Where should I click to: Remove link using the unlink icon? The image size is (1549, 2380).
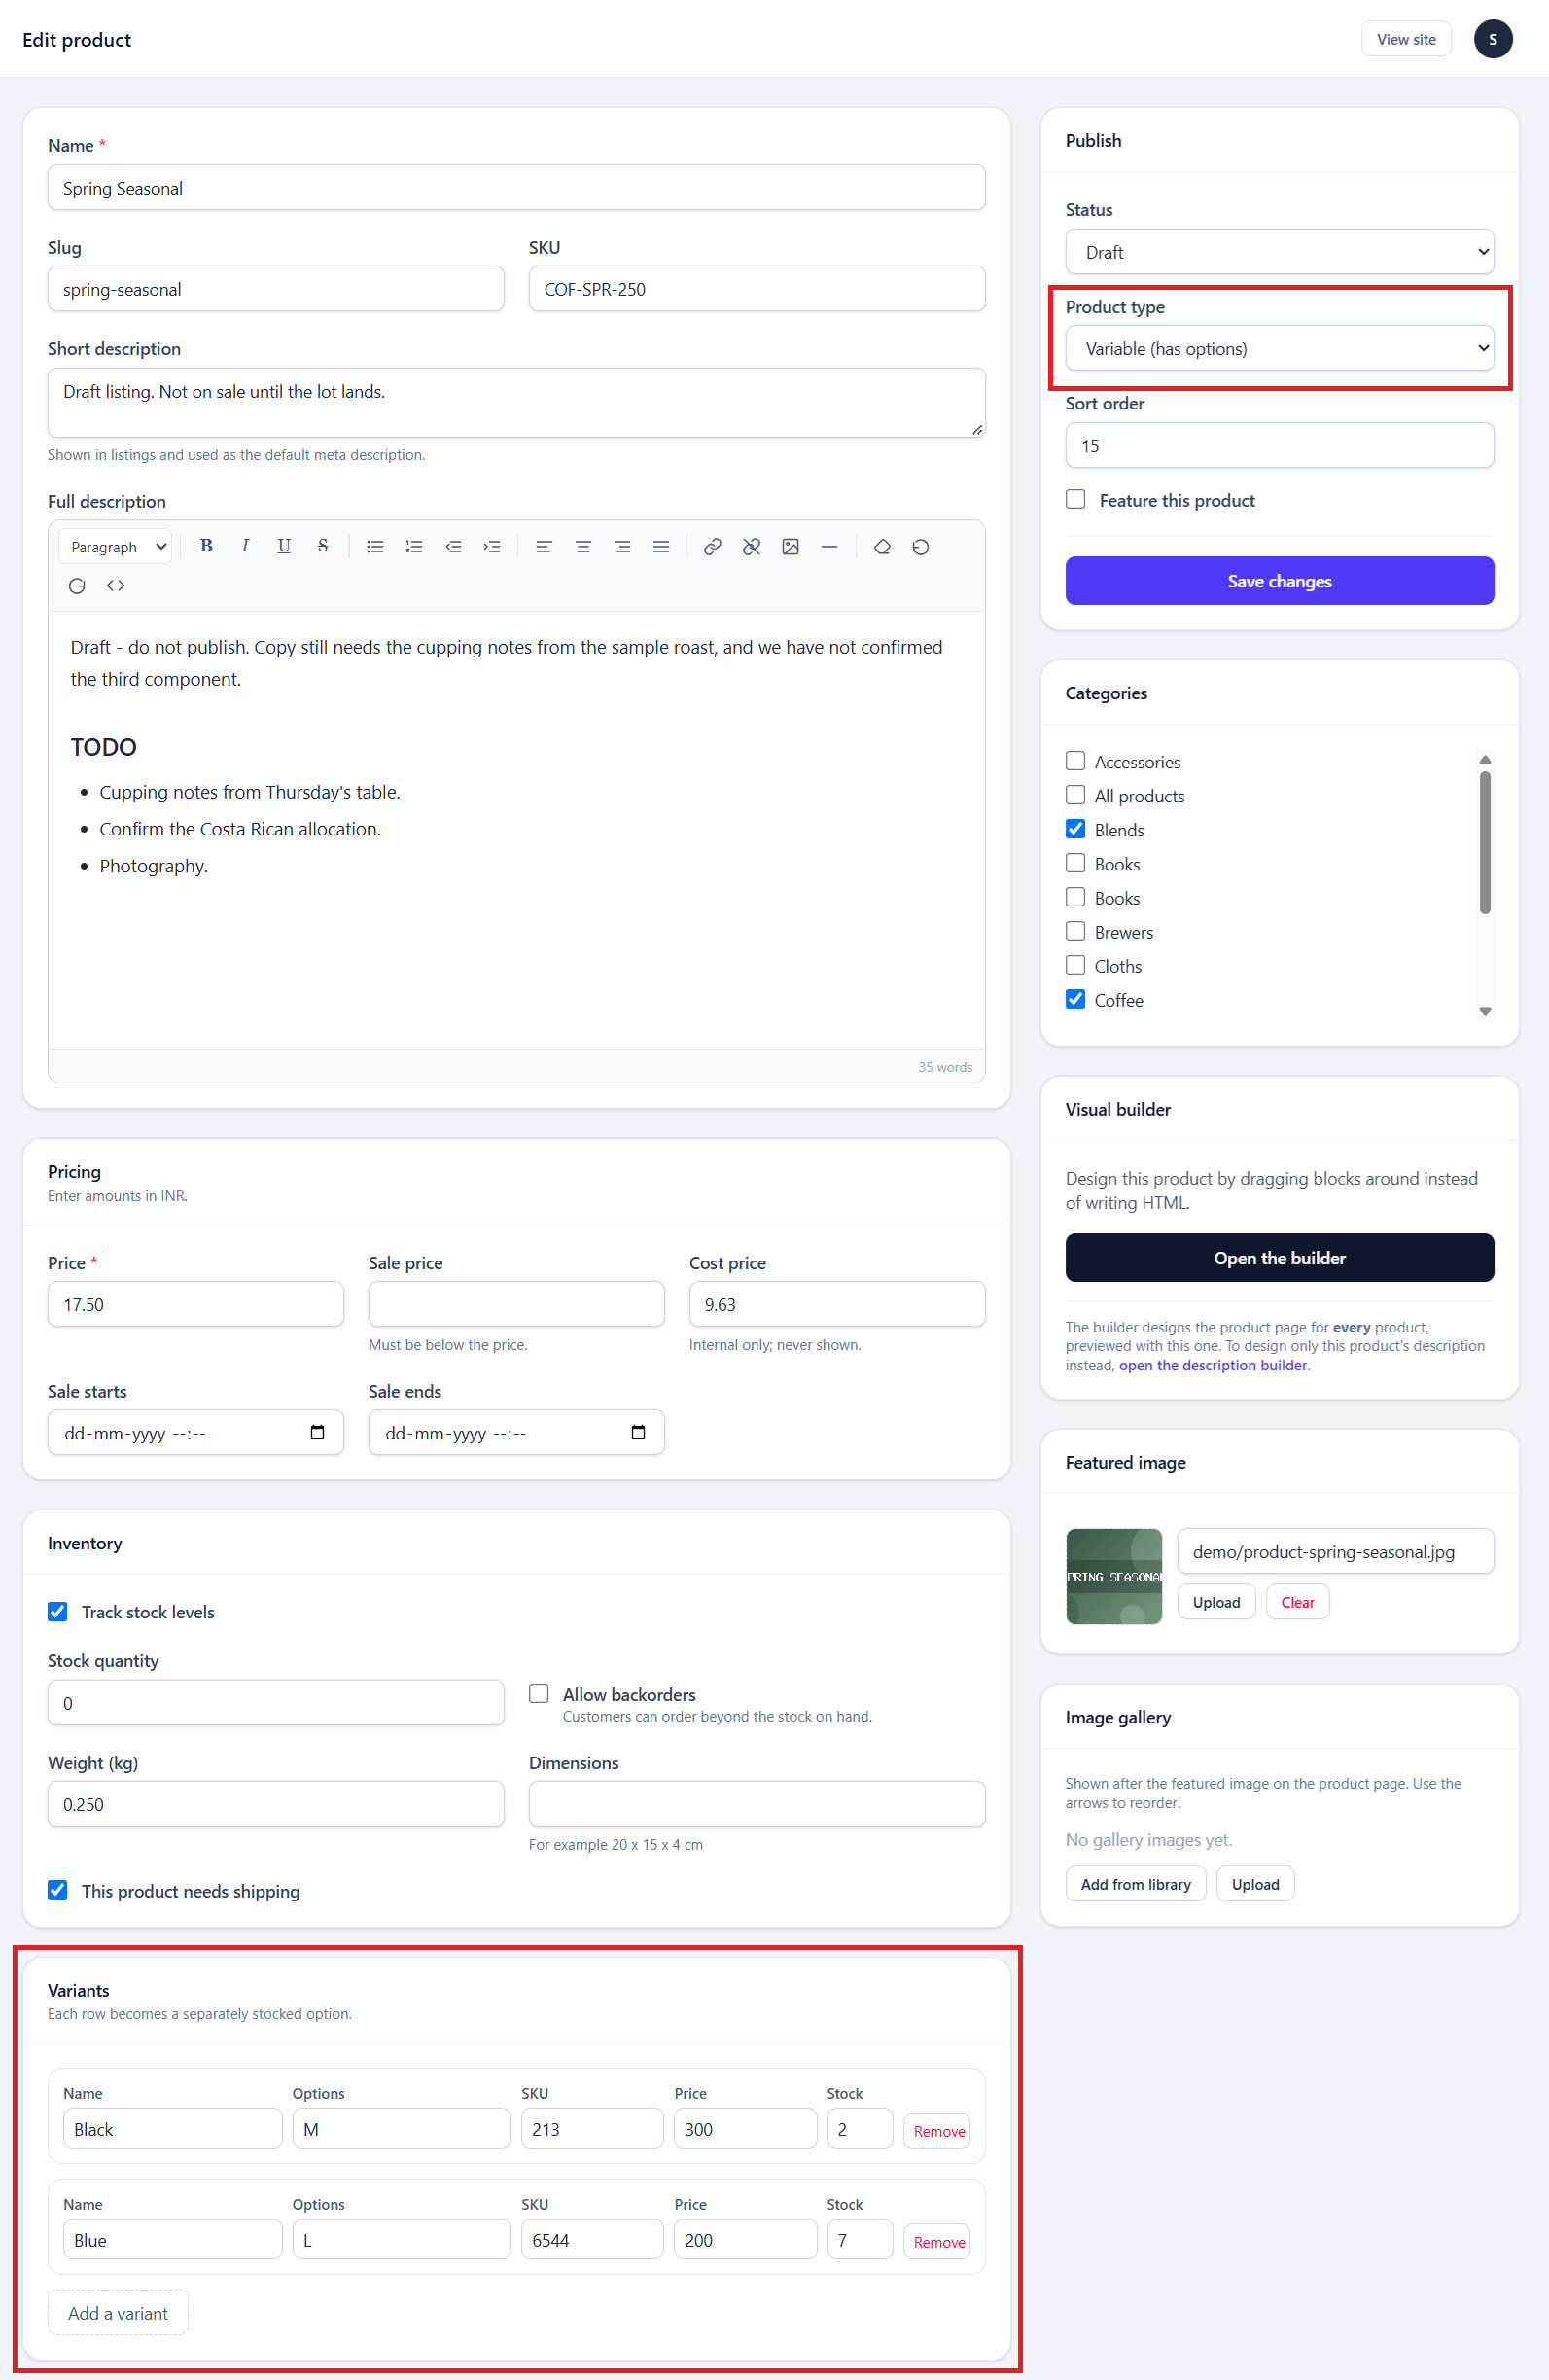coord(751,546)
